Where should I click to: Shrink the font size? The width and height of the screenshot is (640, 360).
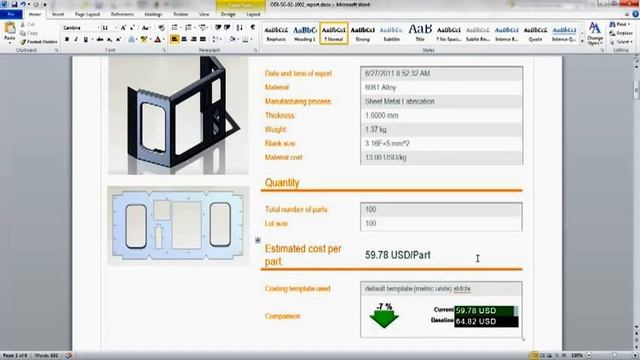(132, 28)
